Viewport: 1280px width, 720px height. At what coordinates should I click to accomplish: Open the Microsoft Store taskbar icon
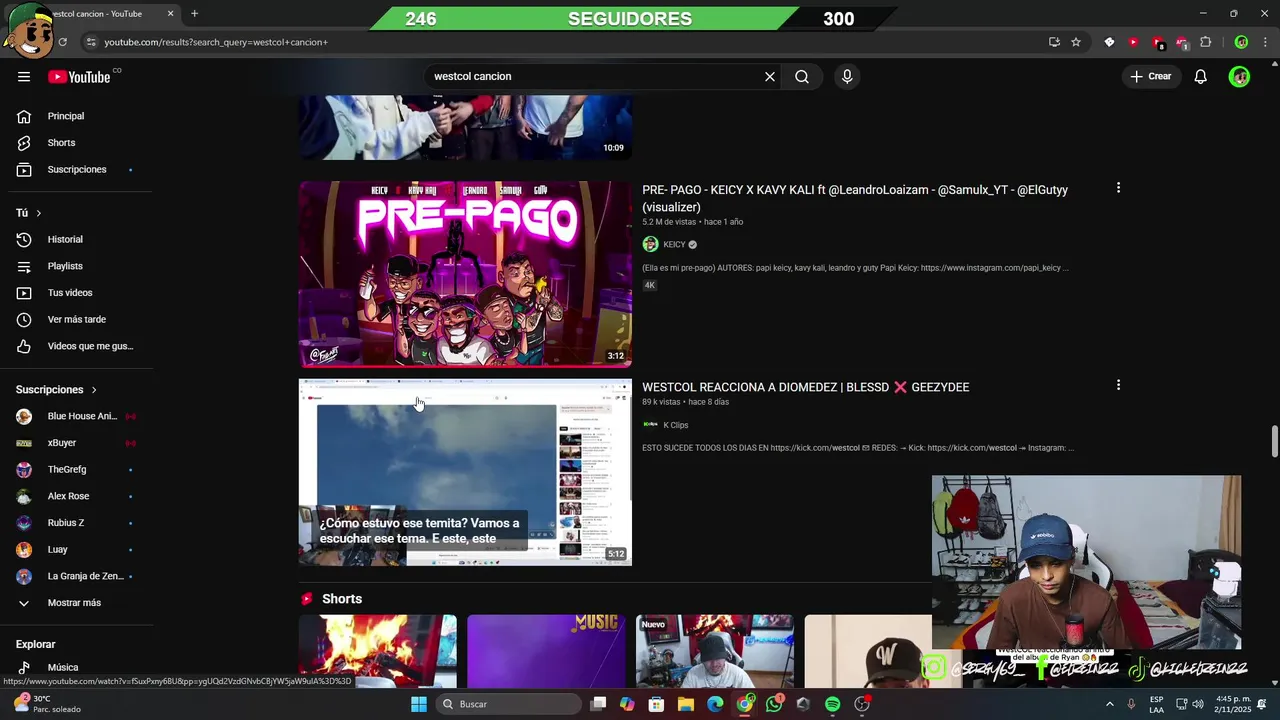pyautogui.click(x=656, y=704)
